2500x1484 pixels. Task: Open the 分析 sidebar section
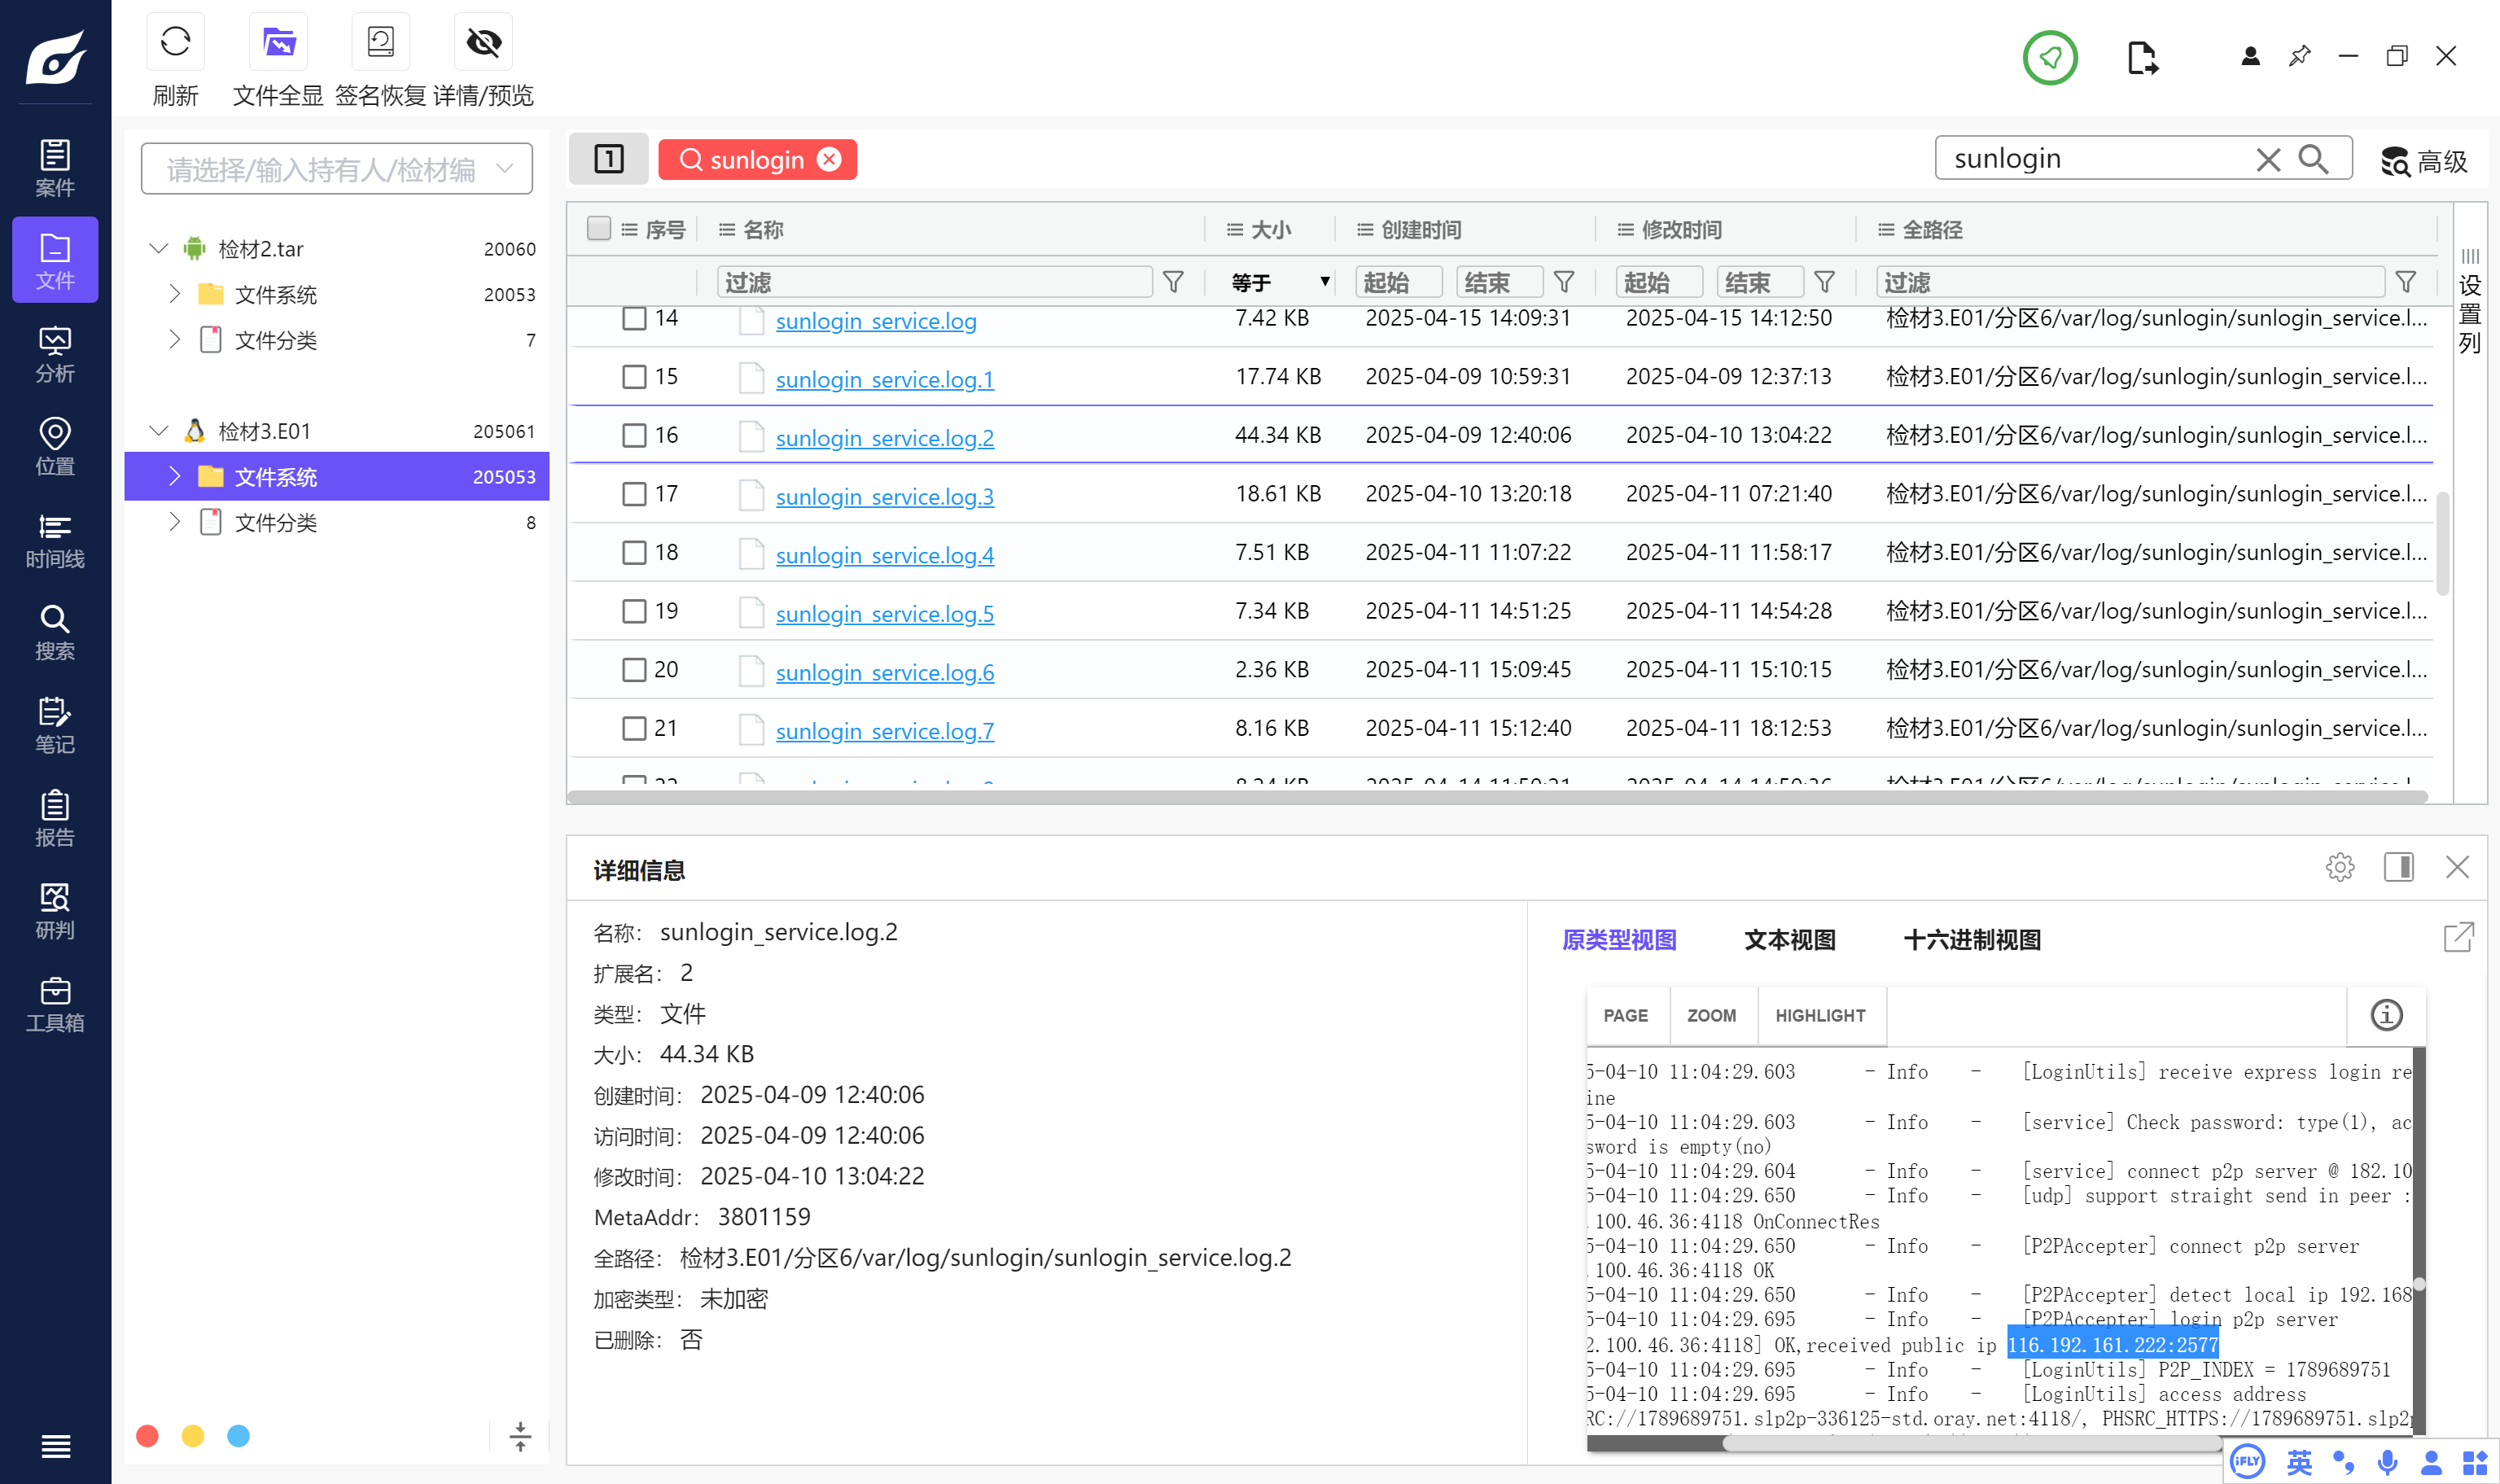point(55,354)
